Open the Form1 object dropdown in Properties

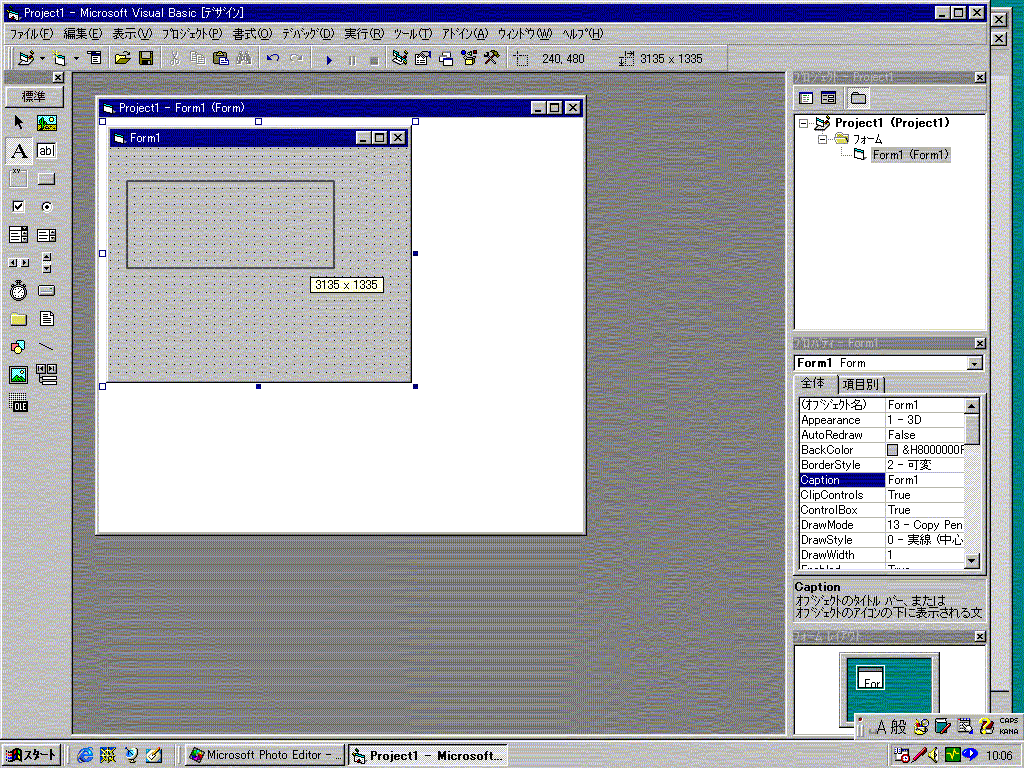click(974, 364)
